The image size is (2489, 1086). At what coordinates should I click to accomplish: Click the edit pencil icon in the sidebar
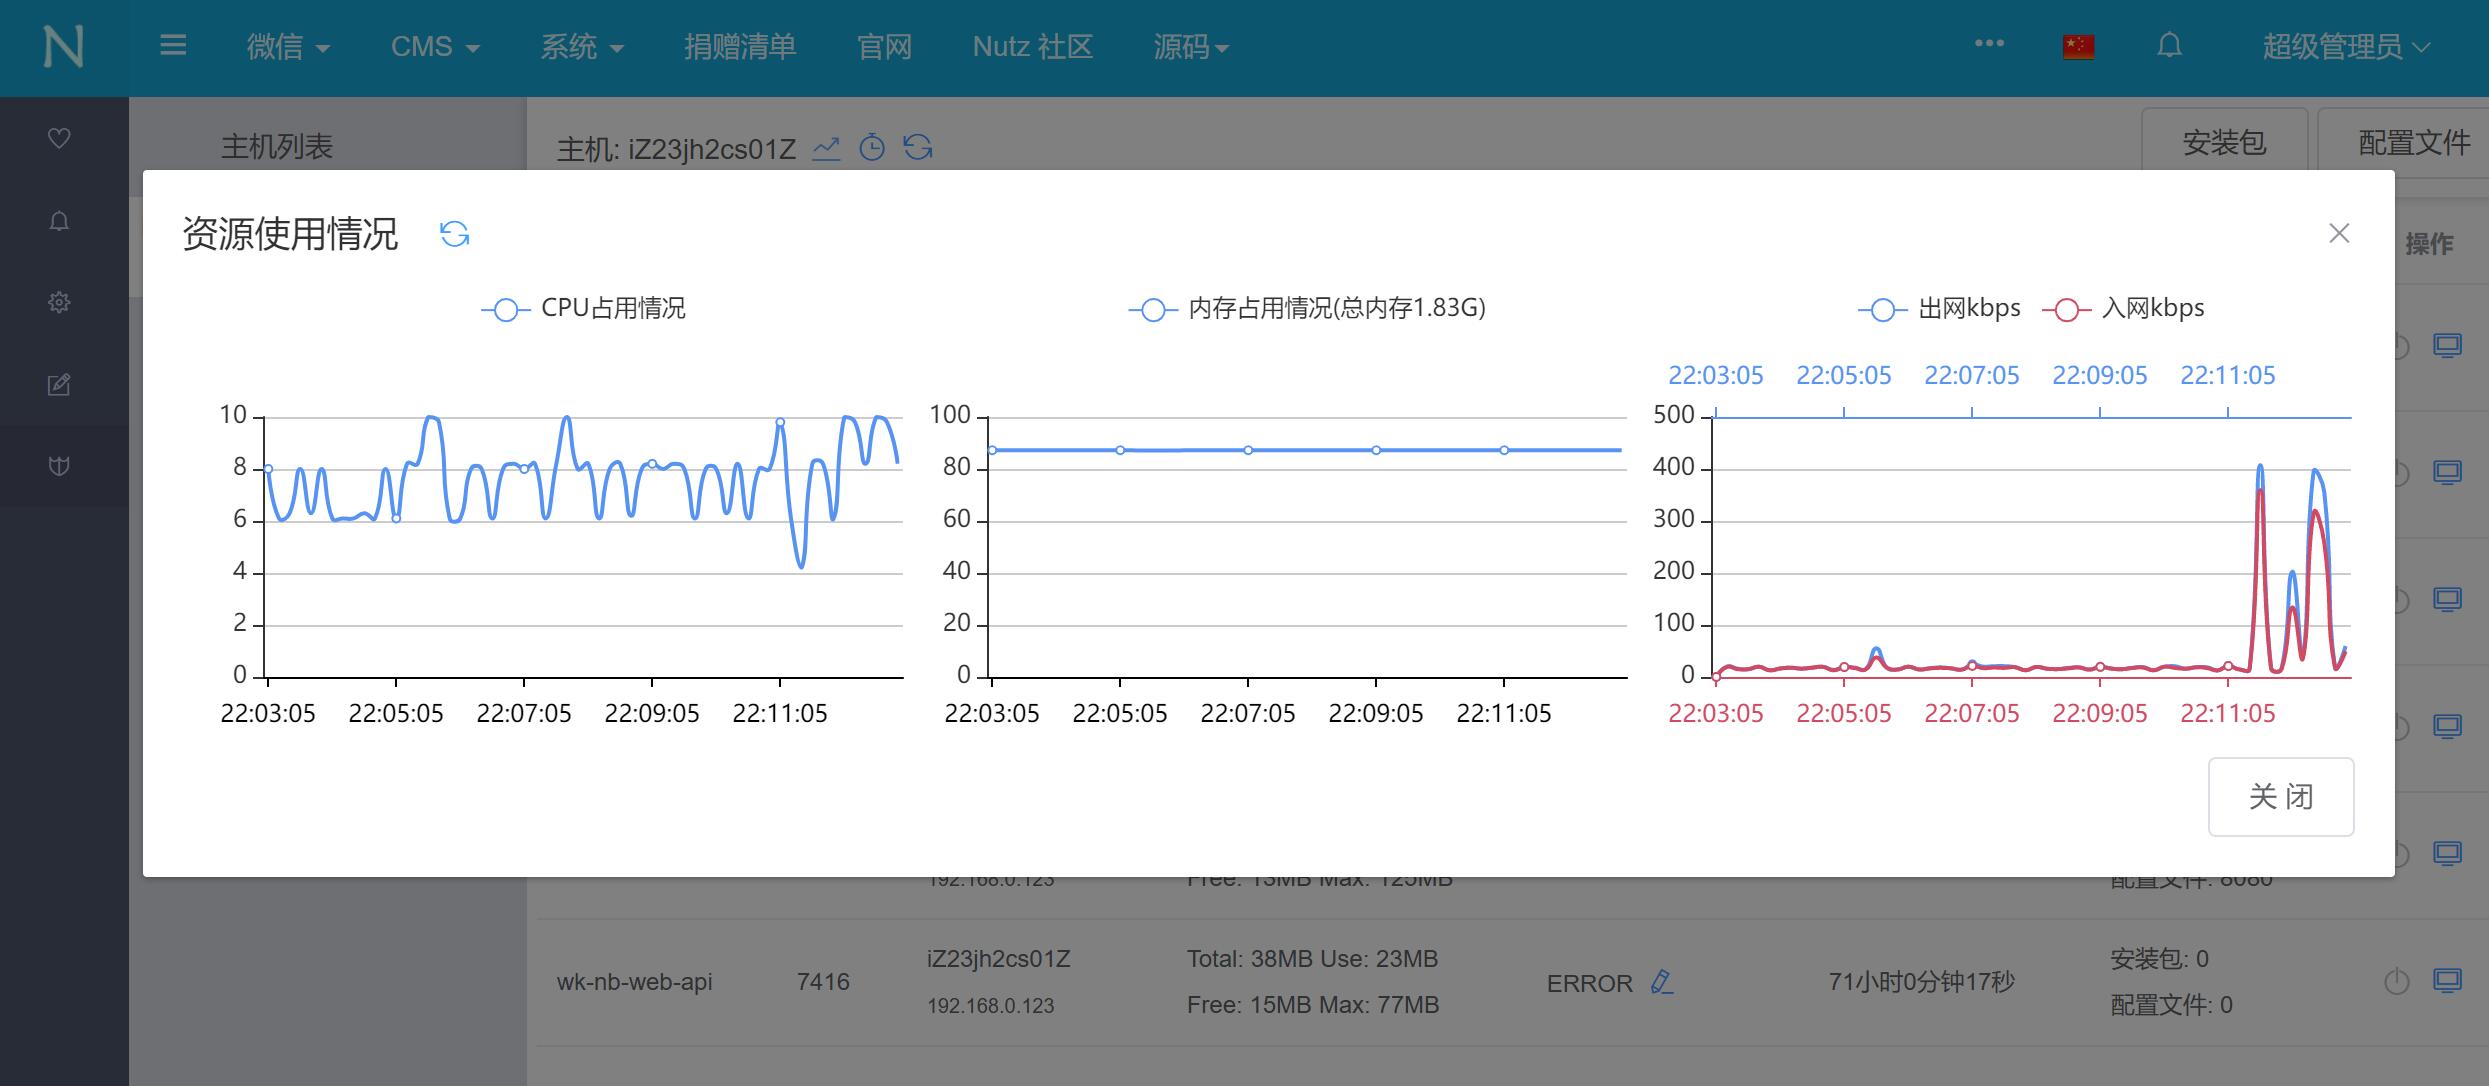coord(59,384)
